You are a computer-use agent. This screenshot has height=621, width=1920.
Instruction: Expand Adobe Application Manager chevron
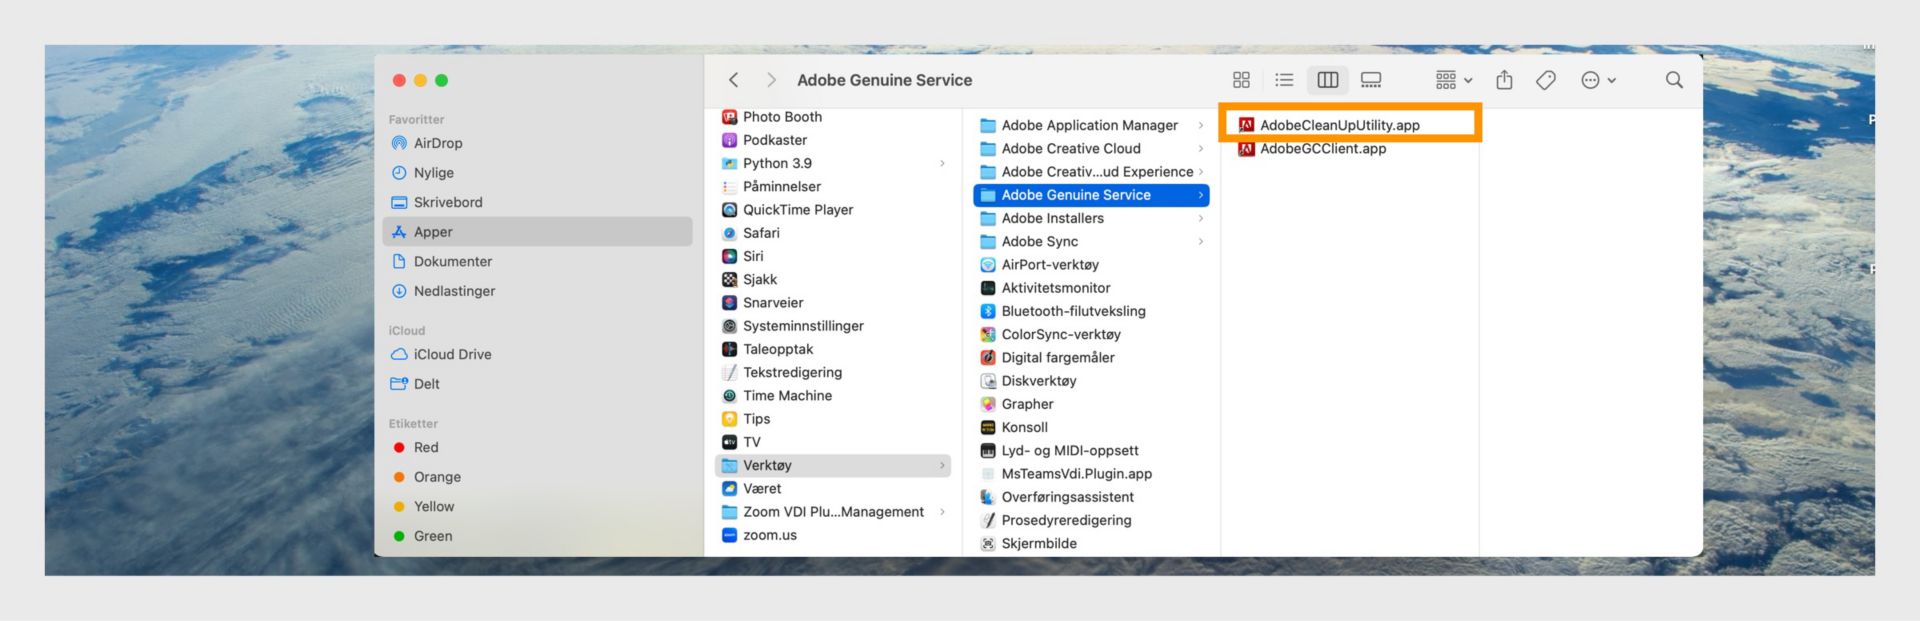[1201, 125]
